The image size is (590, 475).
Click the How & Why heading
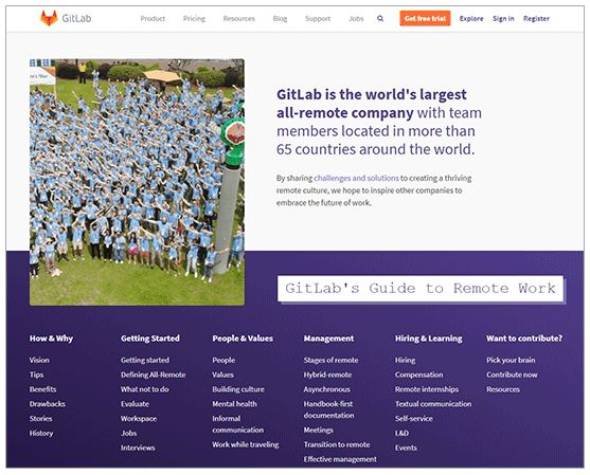(x=51, y=338)
